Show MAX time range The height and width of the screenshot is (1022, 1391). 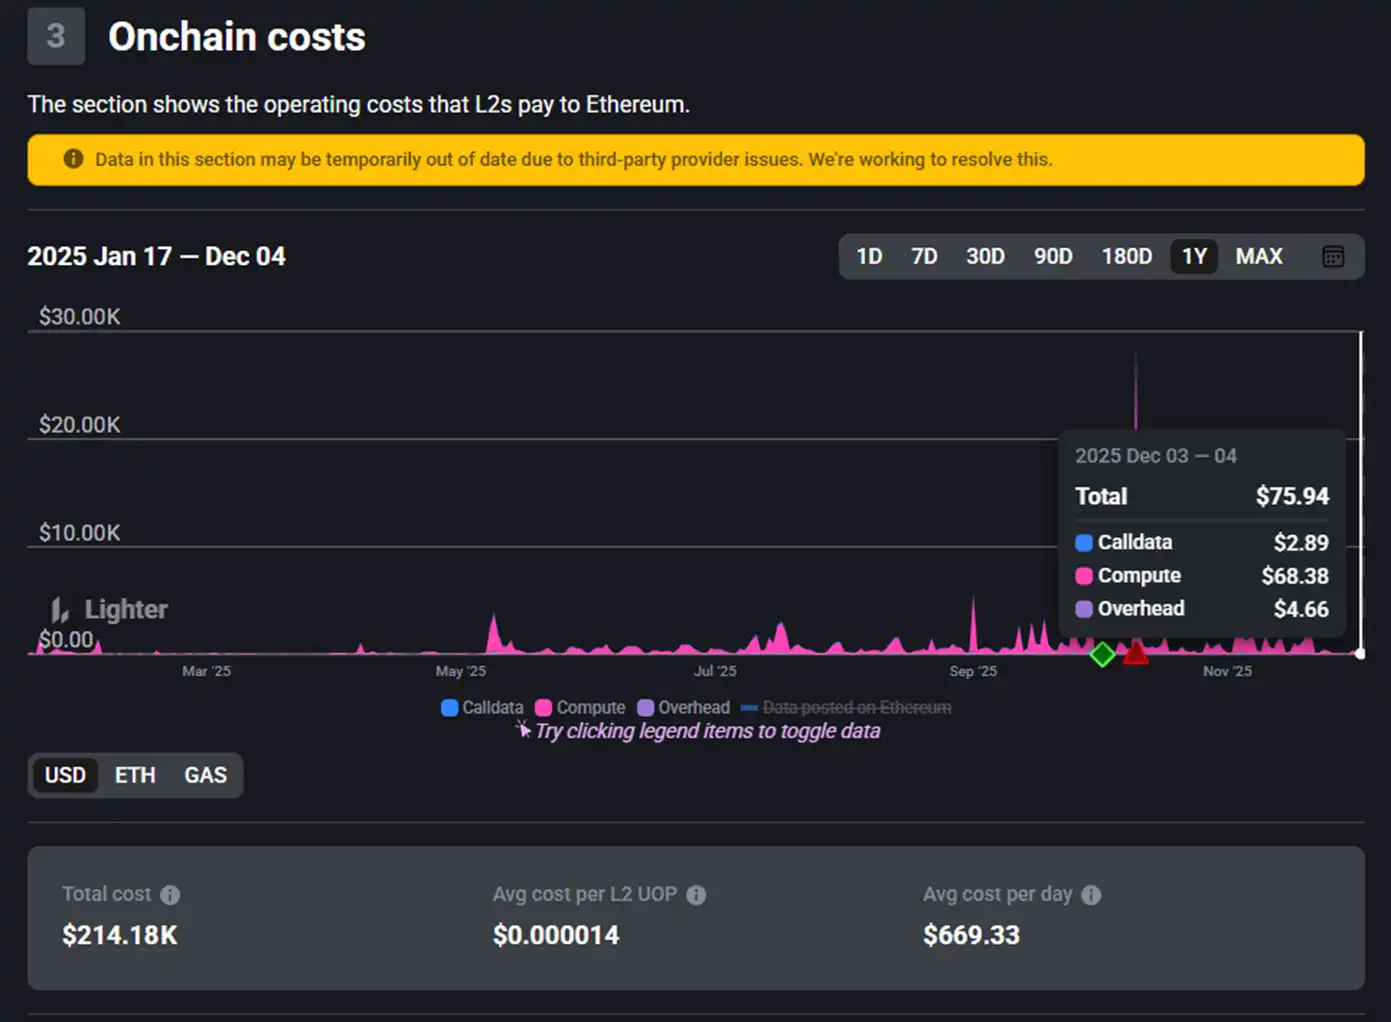pos(1258,257)
